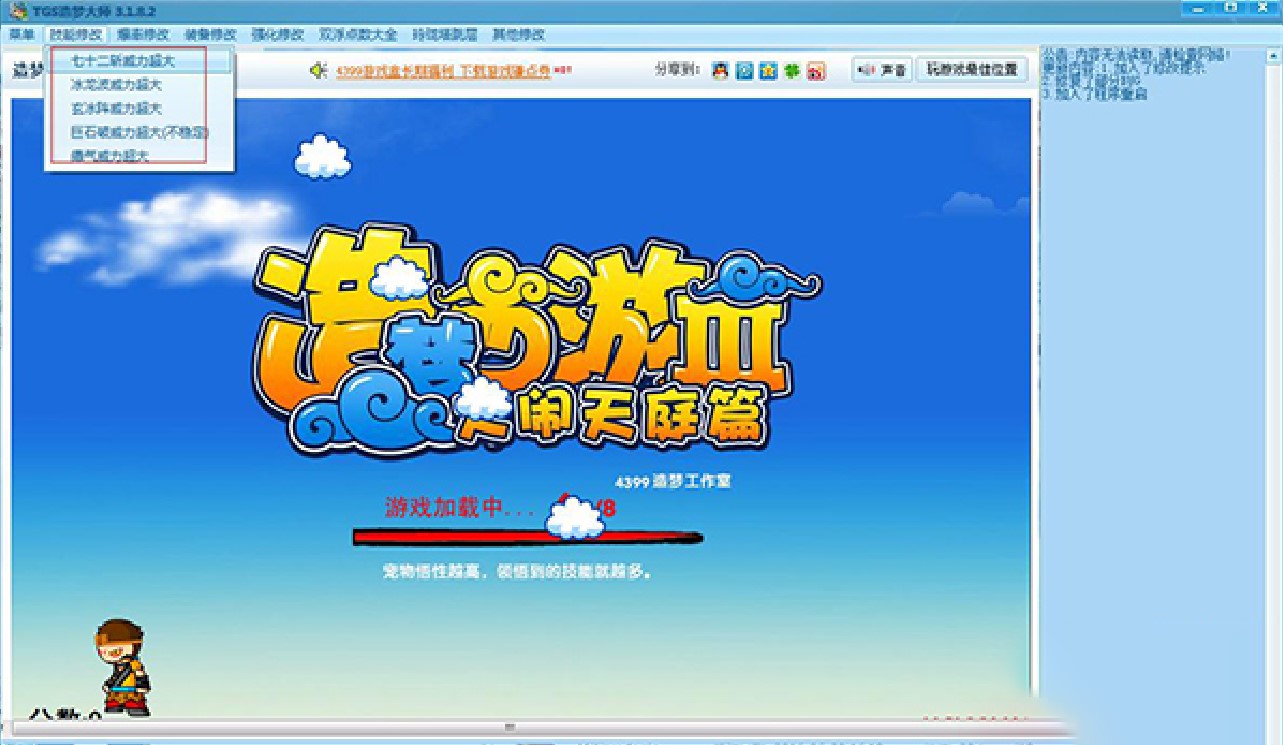Viewport: 1283px width, 745px height.
Task: Click the QQ share icon
Action: click(x=720, y=70)
